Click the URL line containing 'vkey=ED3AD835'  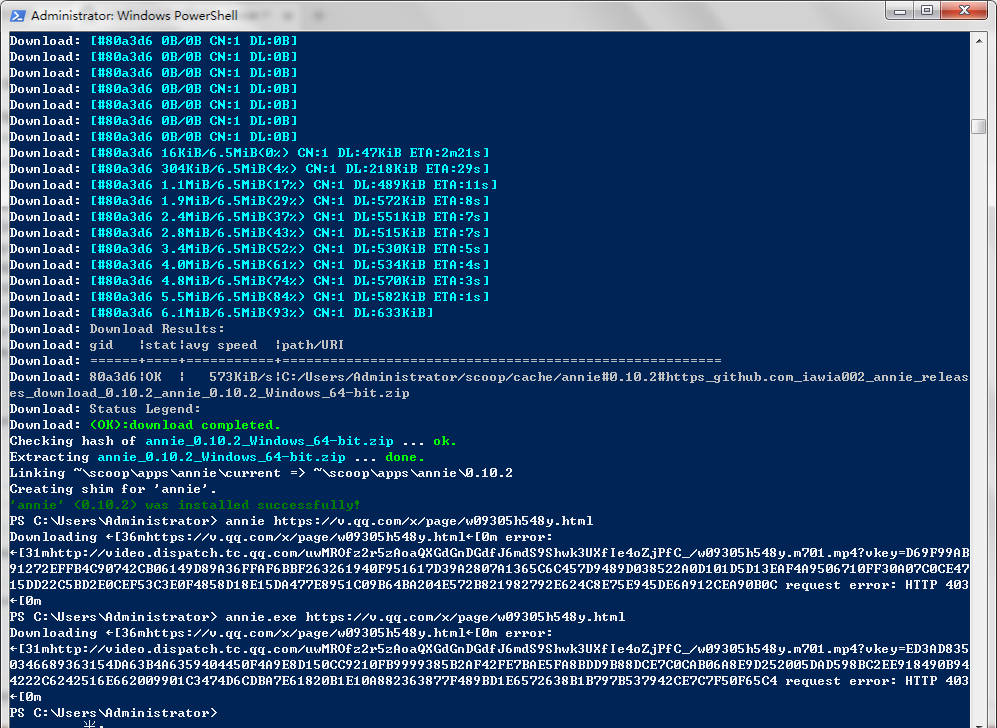489,649
